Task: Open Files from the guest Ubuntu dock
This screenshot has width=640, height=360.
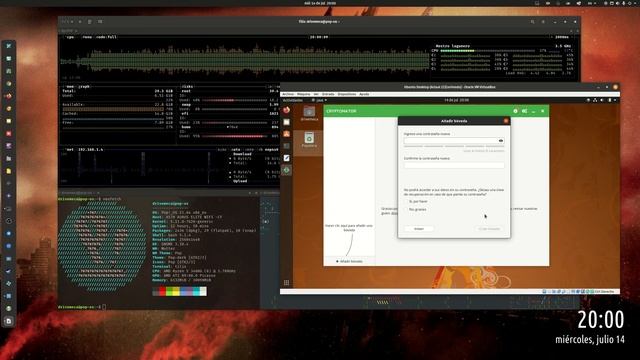Action: point(287,122)
